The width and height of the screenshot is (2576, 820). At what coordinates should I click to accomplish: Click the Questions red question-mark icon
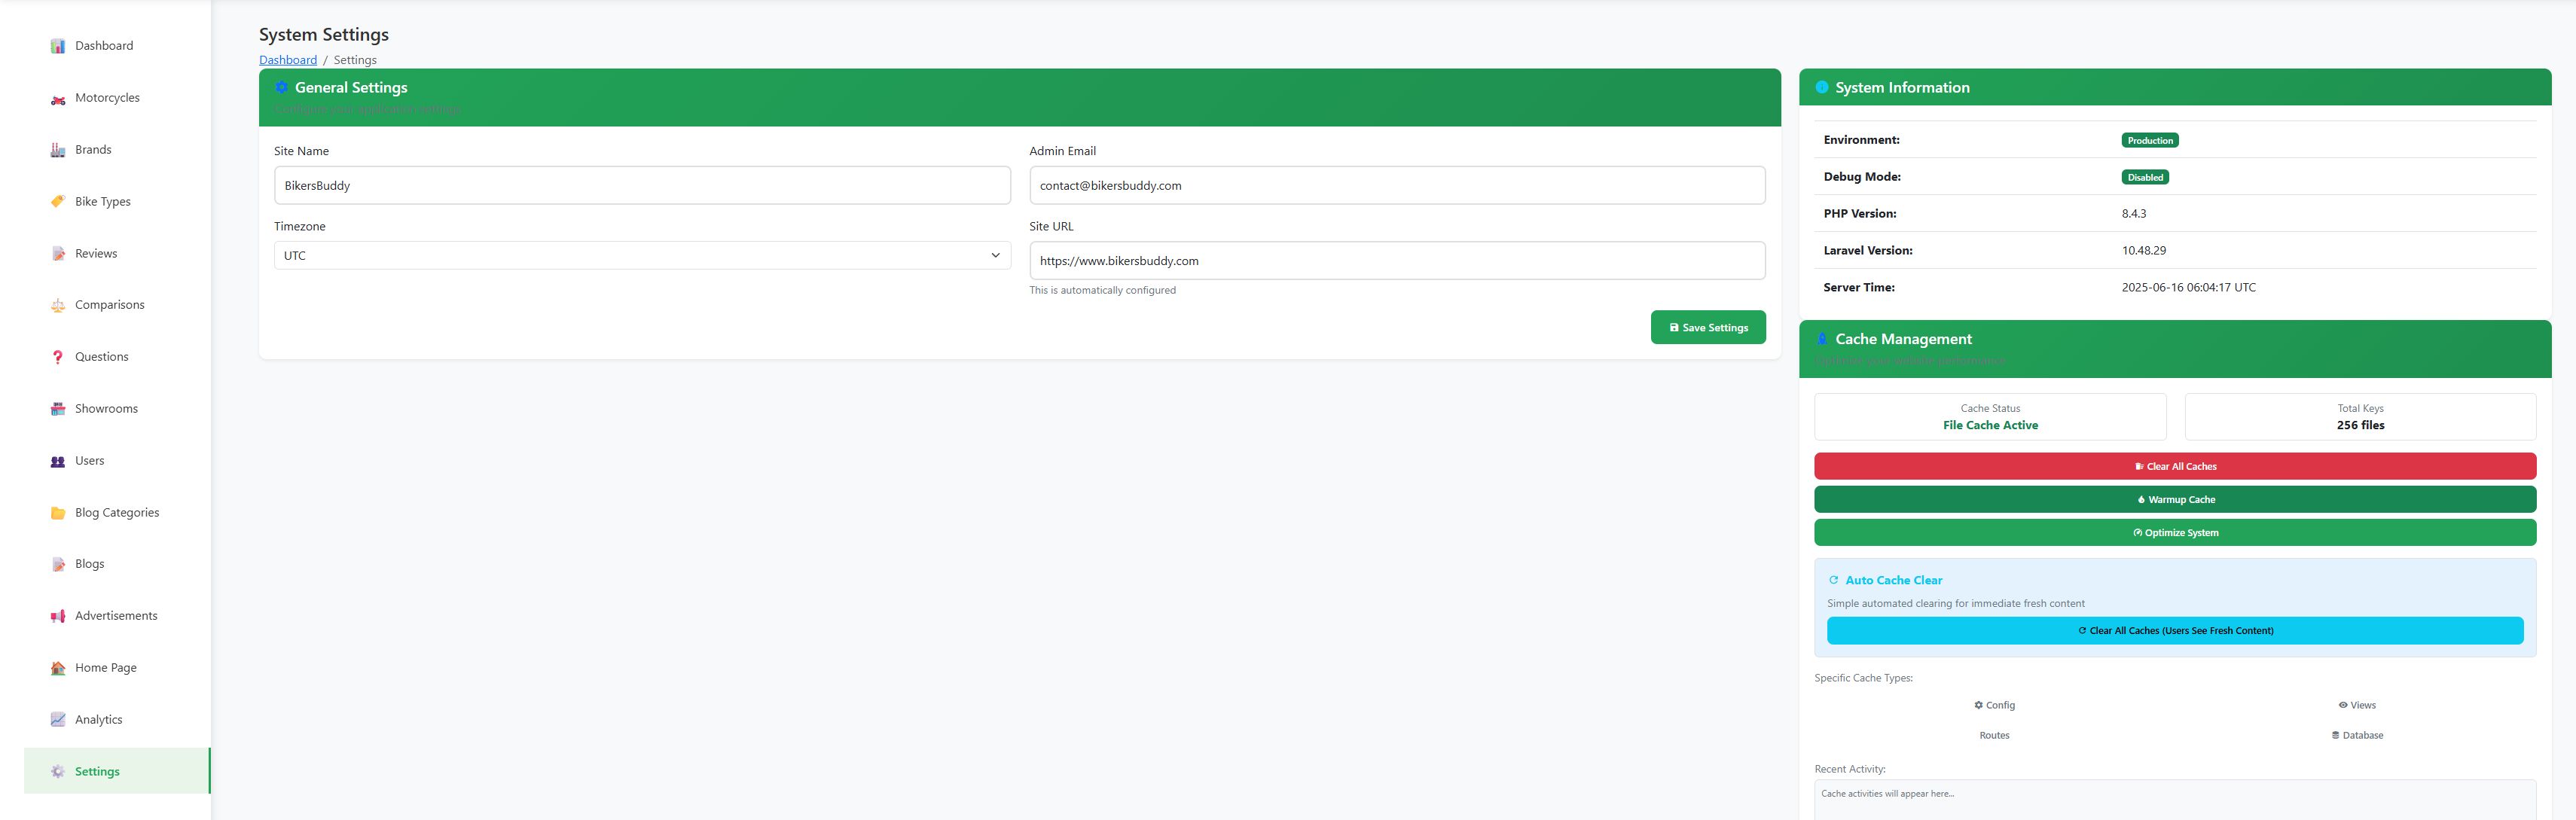58,357
